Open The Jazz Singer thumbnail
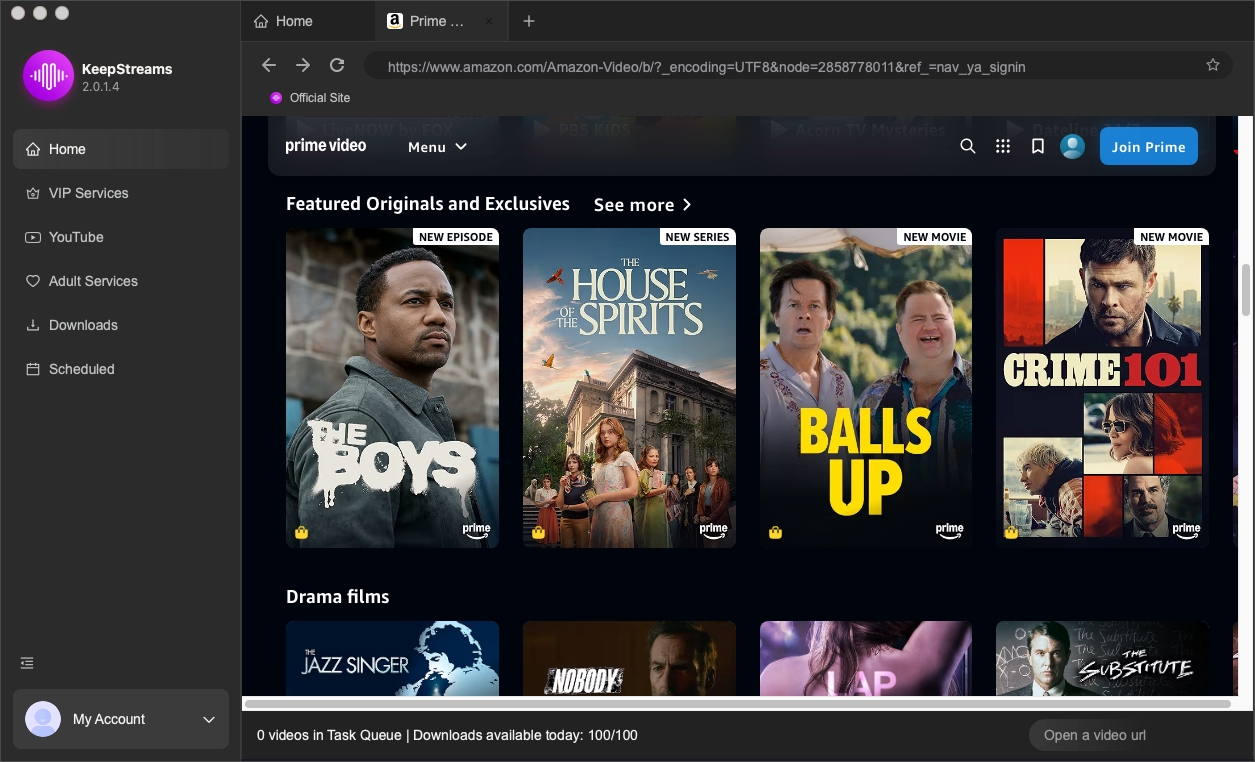This screenshot has height=762, width=1255. (x=392, y=658)
